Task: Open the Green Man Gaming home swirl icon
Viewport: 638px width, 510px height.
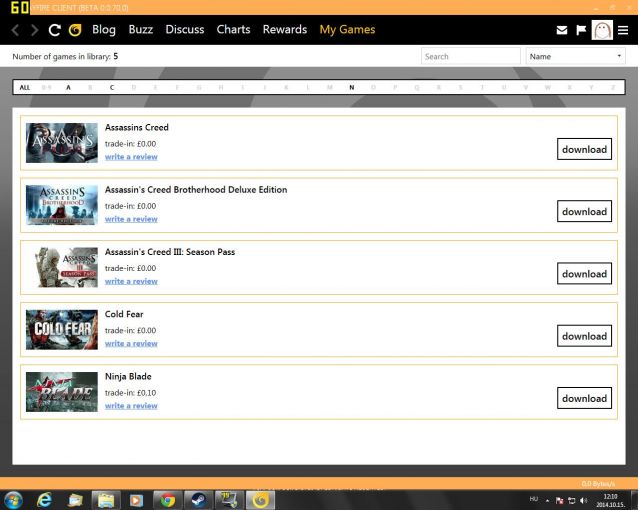Action: coord(75,30)
